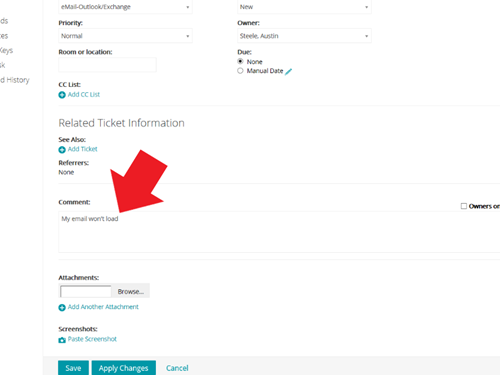The image size is (500, 375).
Task: Click the Save button
Action: point(73,368)
